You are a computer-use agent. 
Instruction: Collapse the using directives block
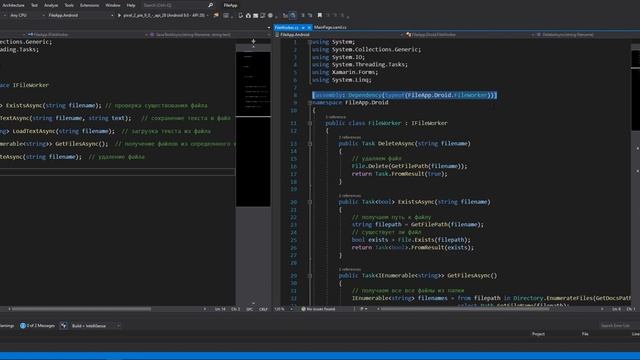[310, 42]
